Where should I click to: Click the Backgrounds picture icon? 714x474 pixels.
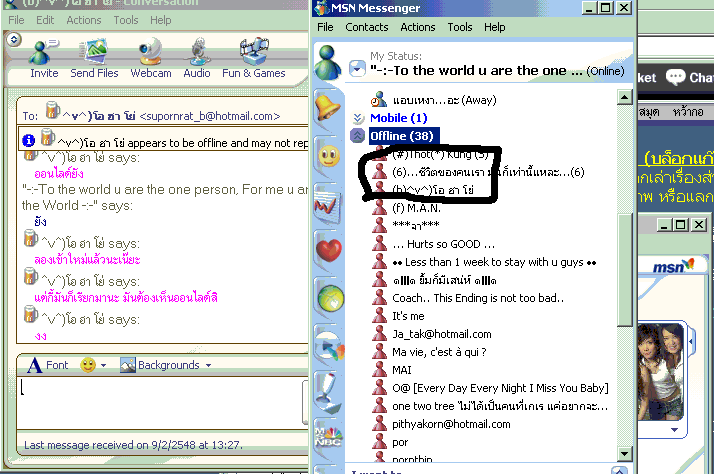pyautogui.click(x=128, y=365)
